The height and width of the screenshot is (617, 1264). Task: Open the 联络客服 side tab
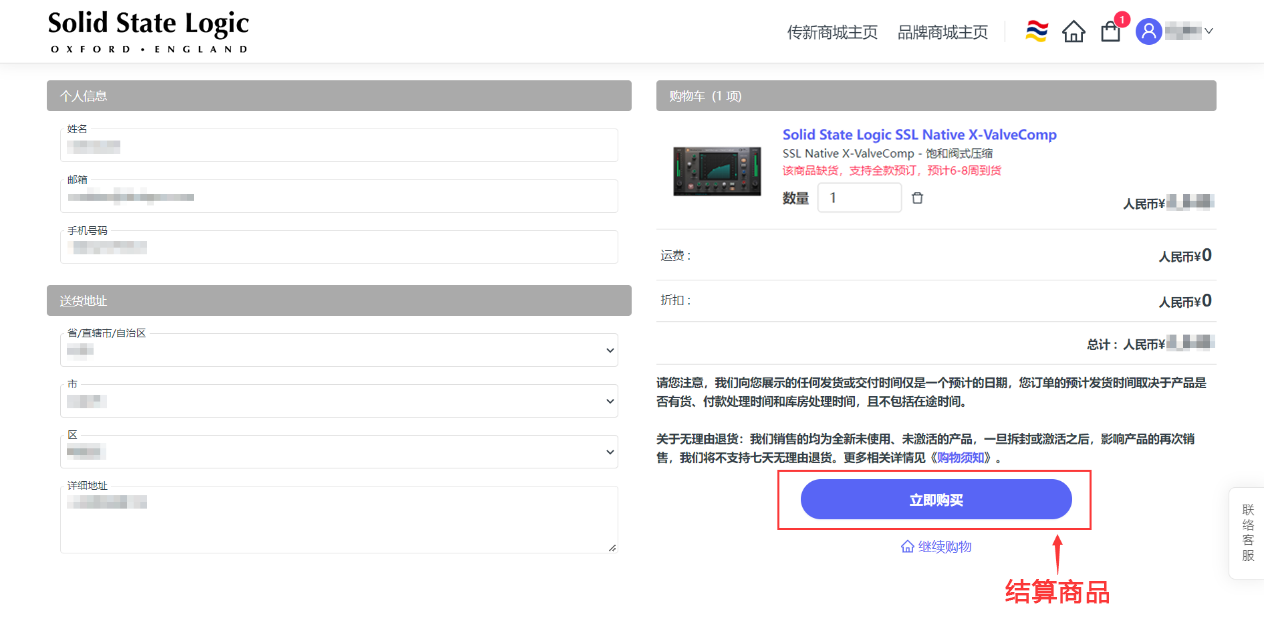coord(1247,532)
